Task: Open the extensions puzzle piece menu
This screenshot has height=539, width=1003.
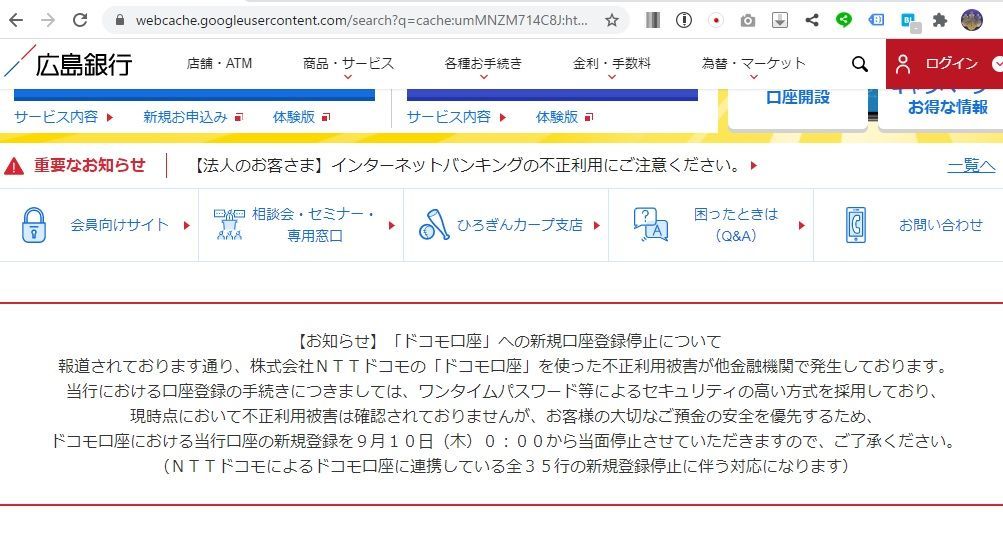Action: coord(940,20)
